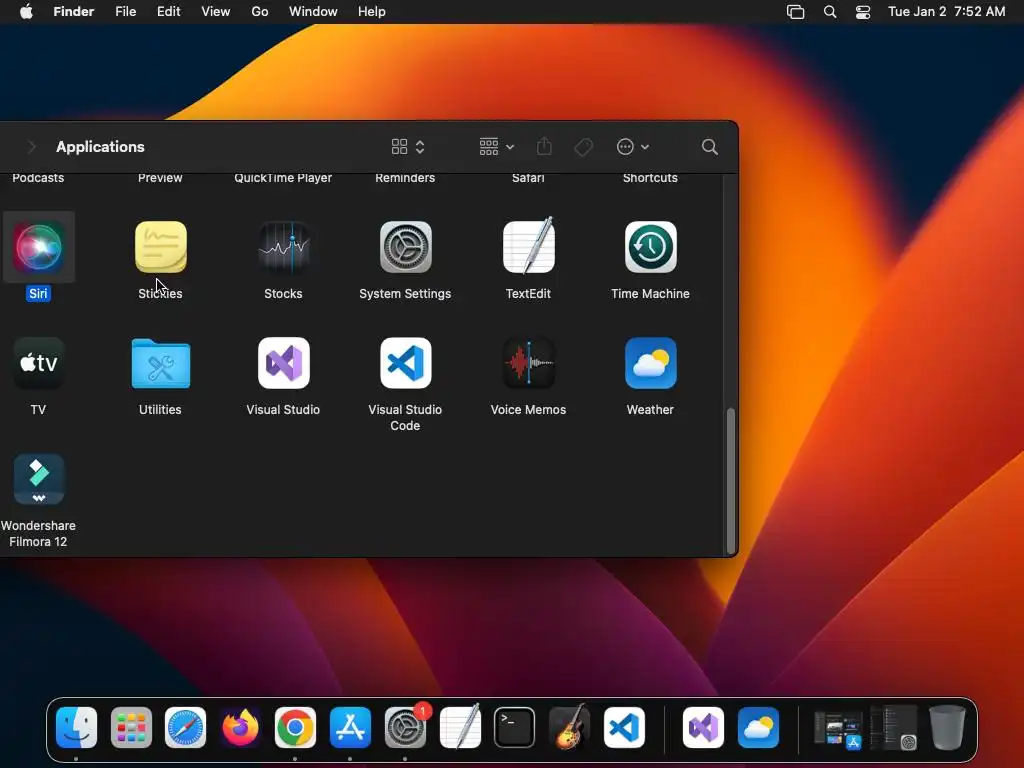
Task: Open Terminal from the Dock
Action: tap(515, 728)
